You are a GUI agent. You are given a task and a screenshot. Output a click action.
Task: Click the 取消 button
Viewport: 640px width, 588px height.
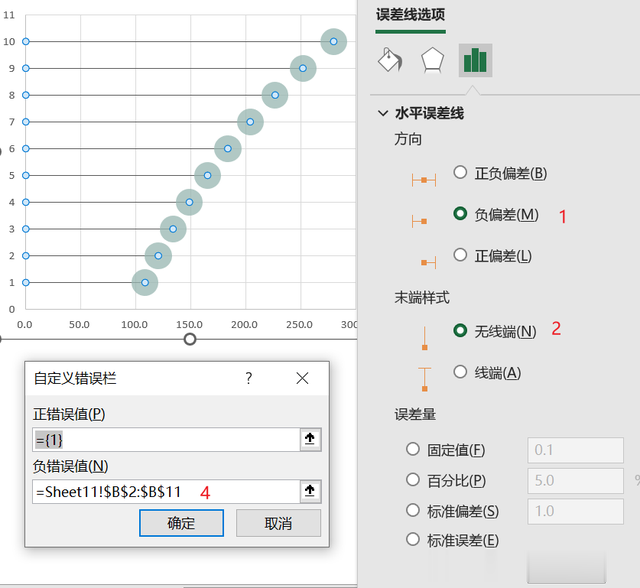(278, 523)
